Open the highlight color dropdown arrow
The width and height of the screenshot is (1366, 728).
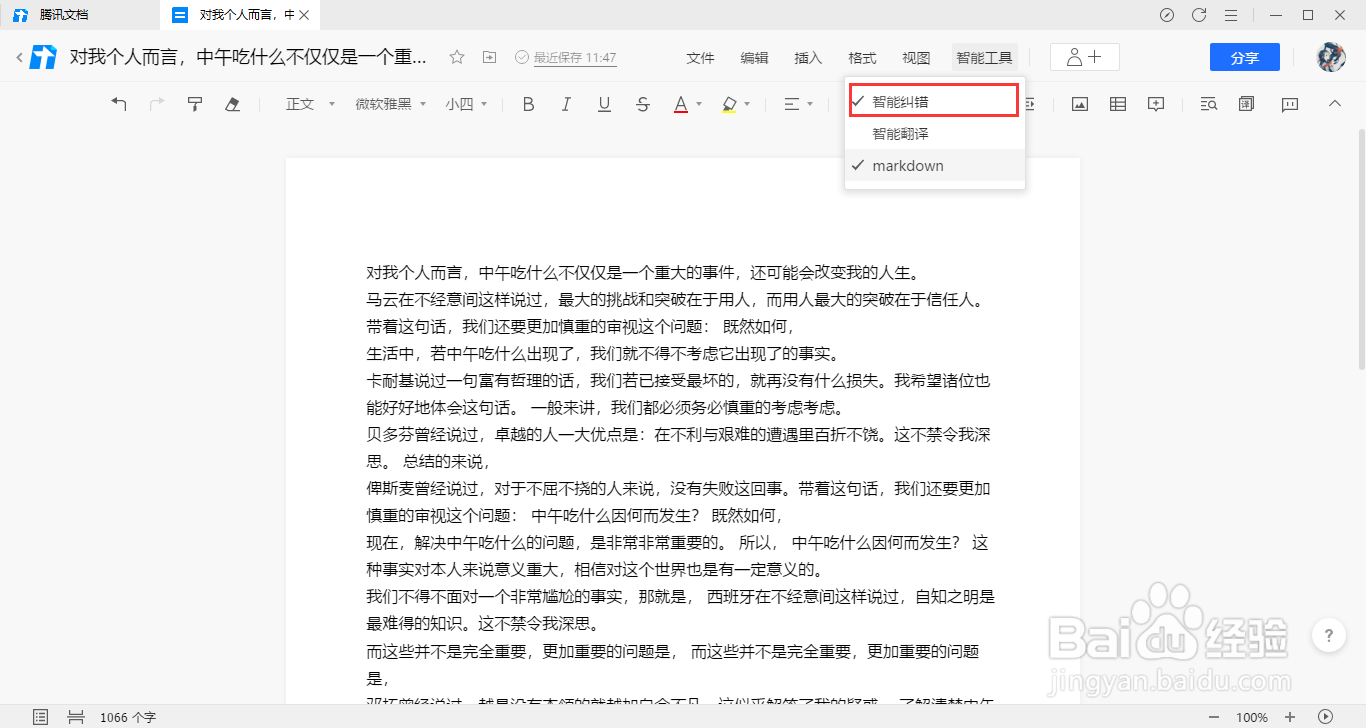(747, 104)
